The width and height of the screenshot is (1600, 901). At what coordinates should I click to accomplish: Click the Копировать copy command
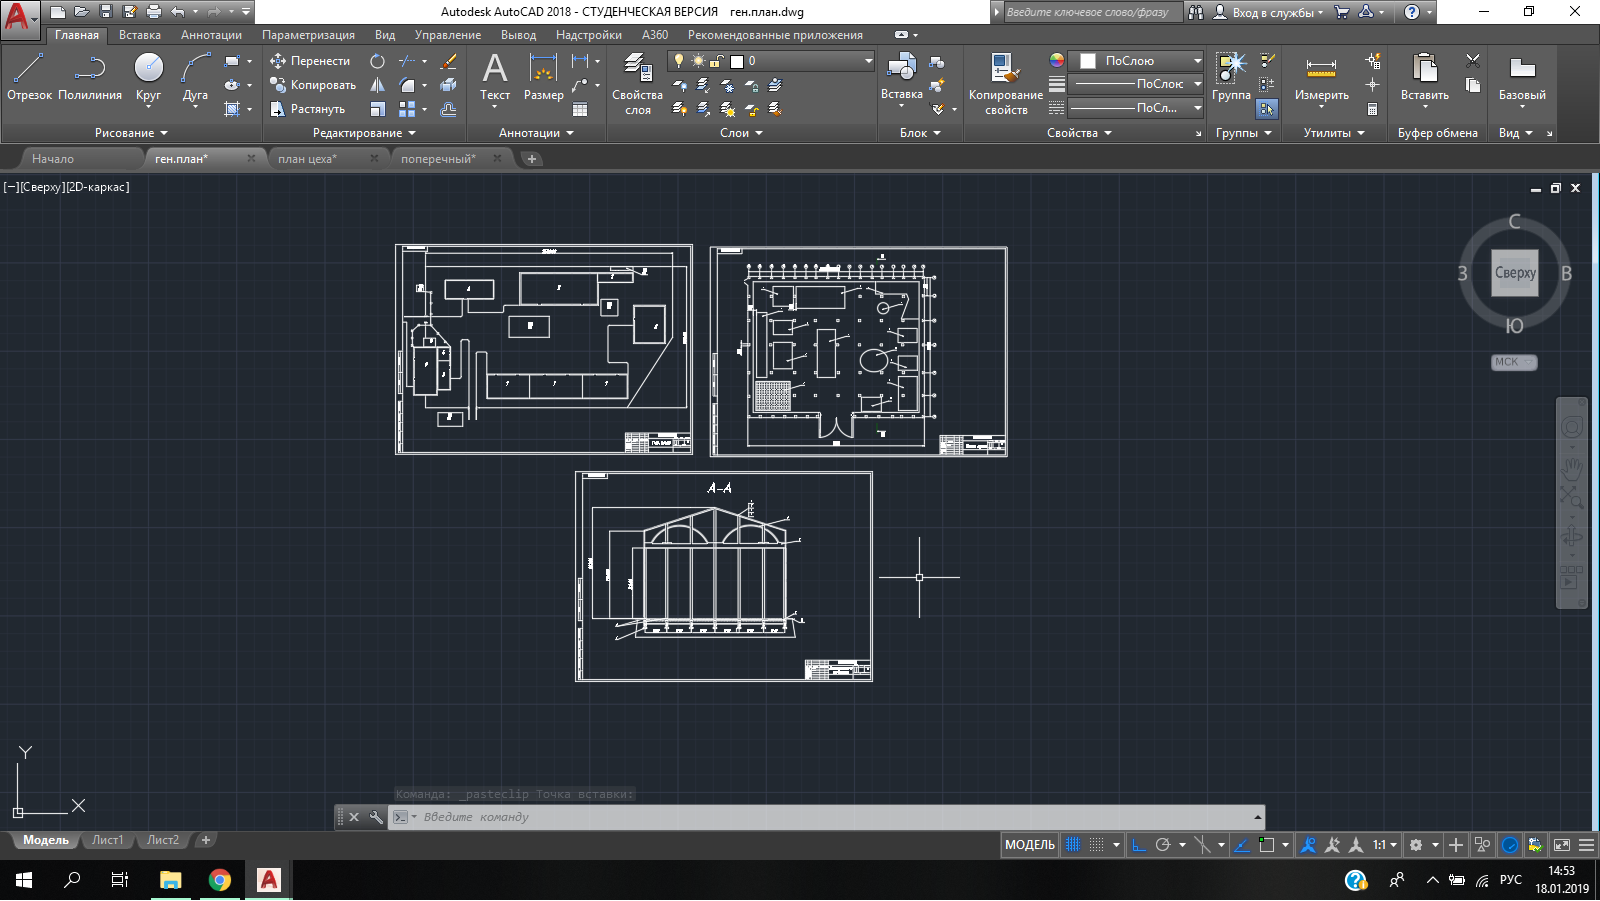(313, 85)
